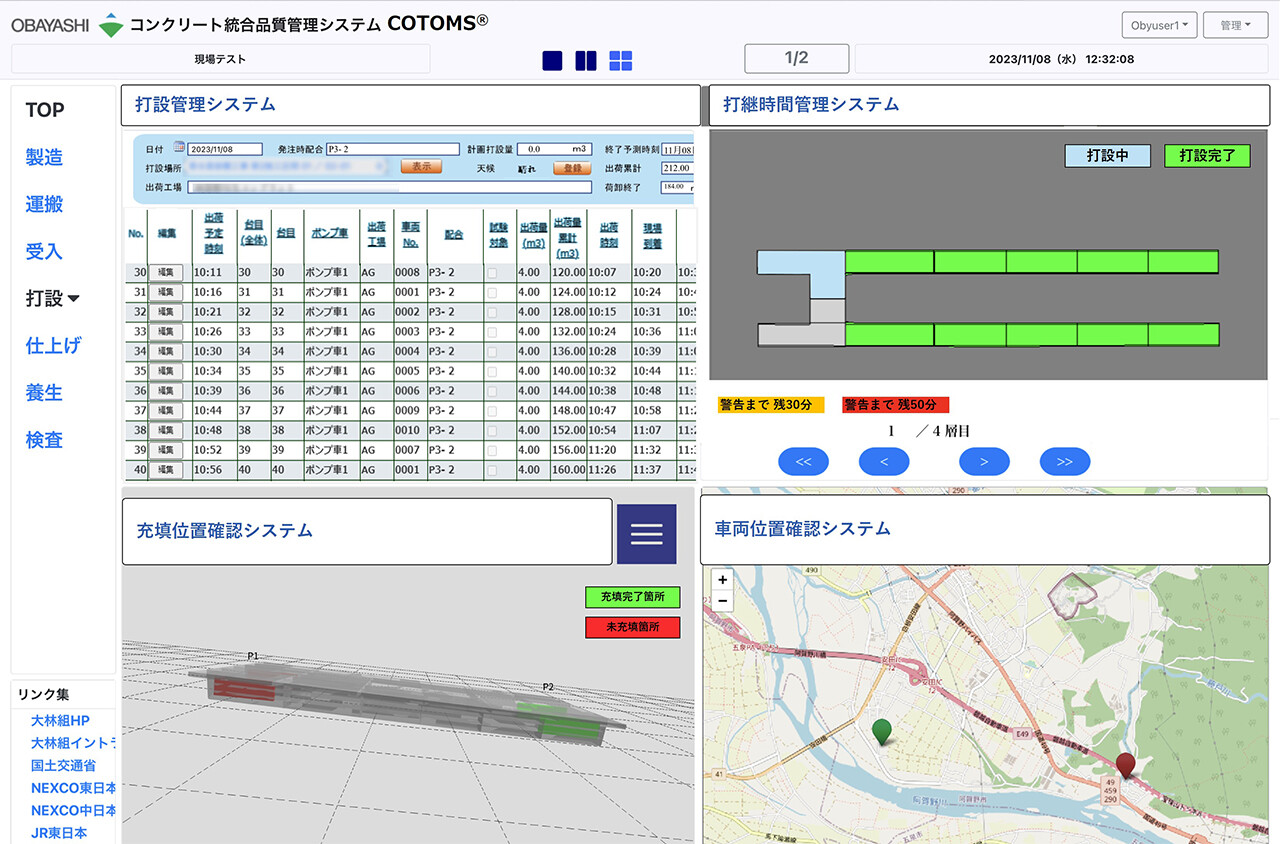Tick the 試験対象 checkbox in row 40
The image size is (1280, 844).
pyautogui.click(x=491, y=469)
